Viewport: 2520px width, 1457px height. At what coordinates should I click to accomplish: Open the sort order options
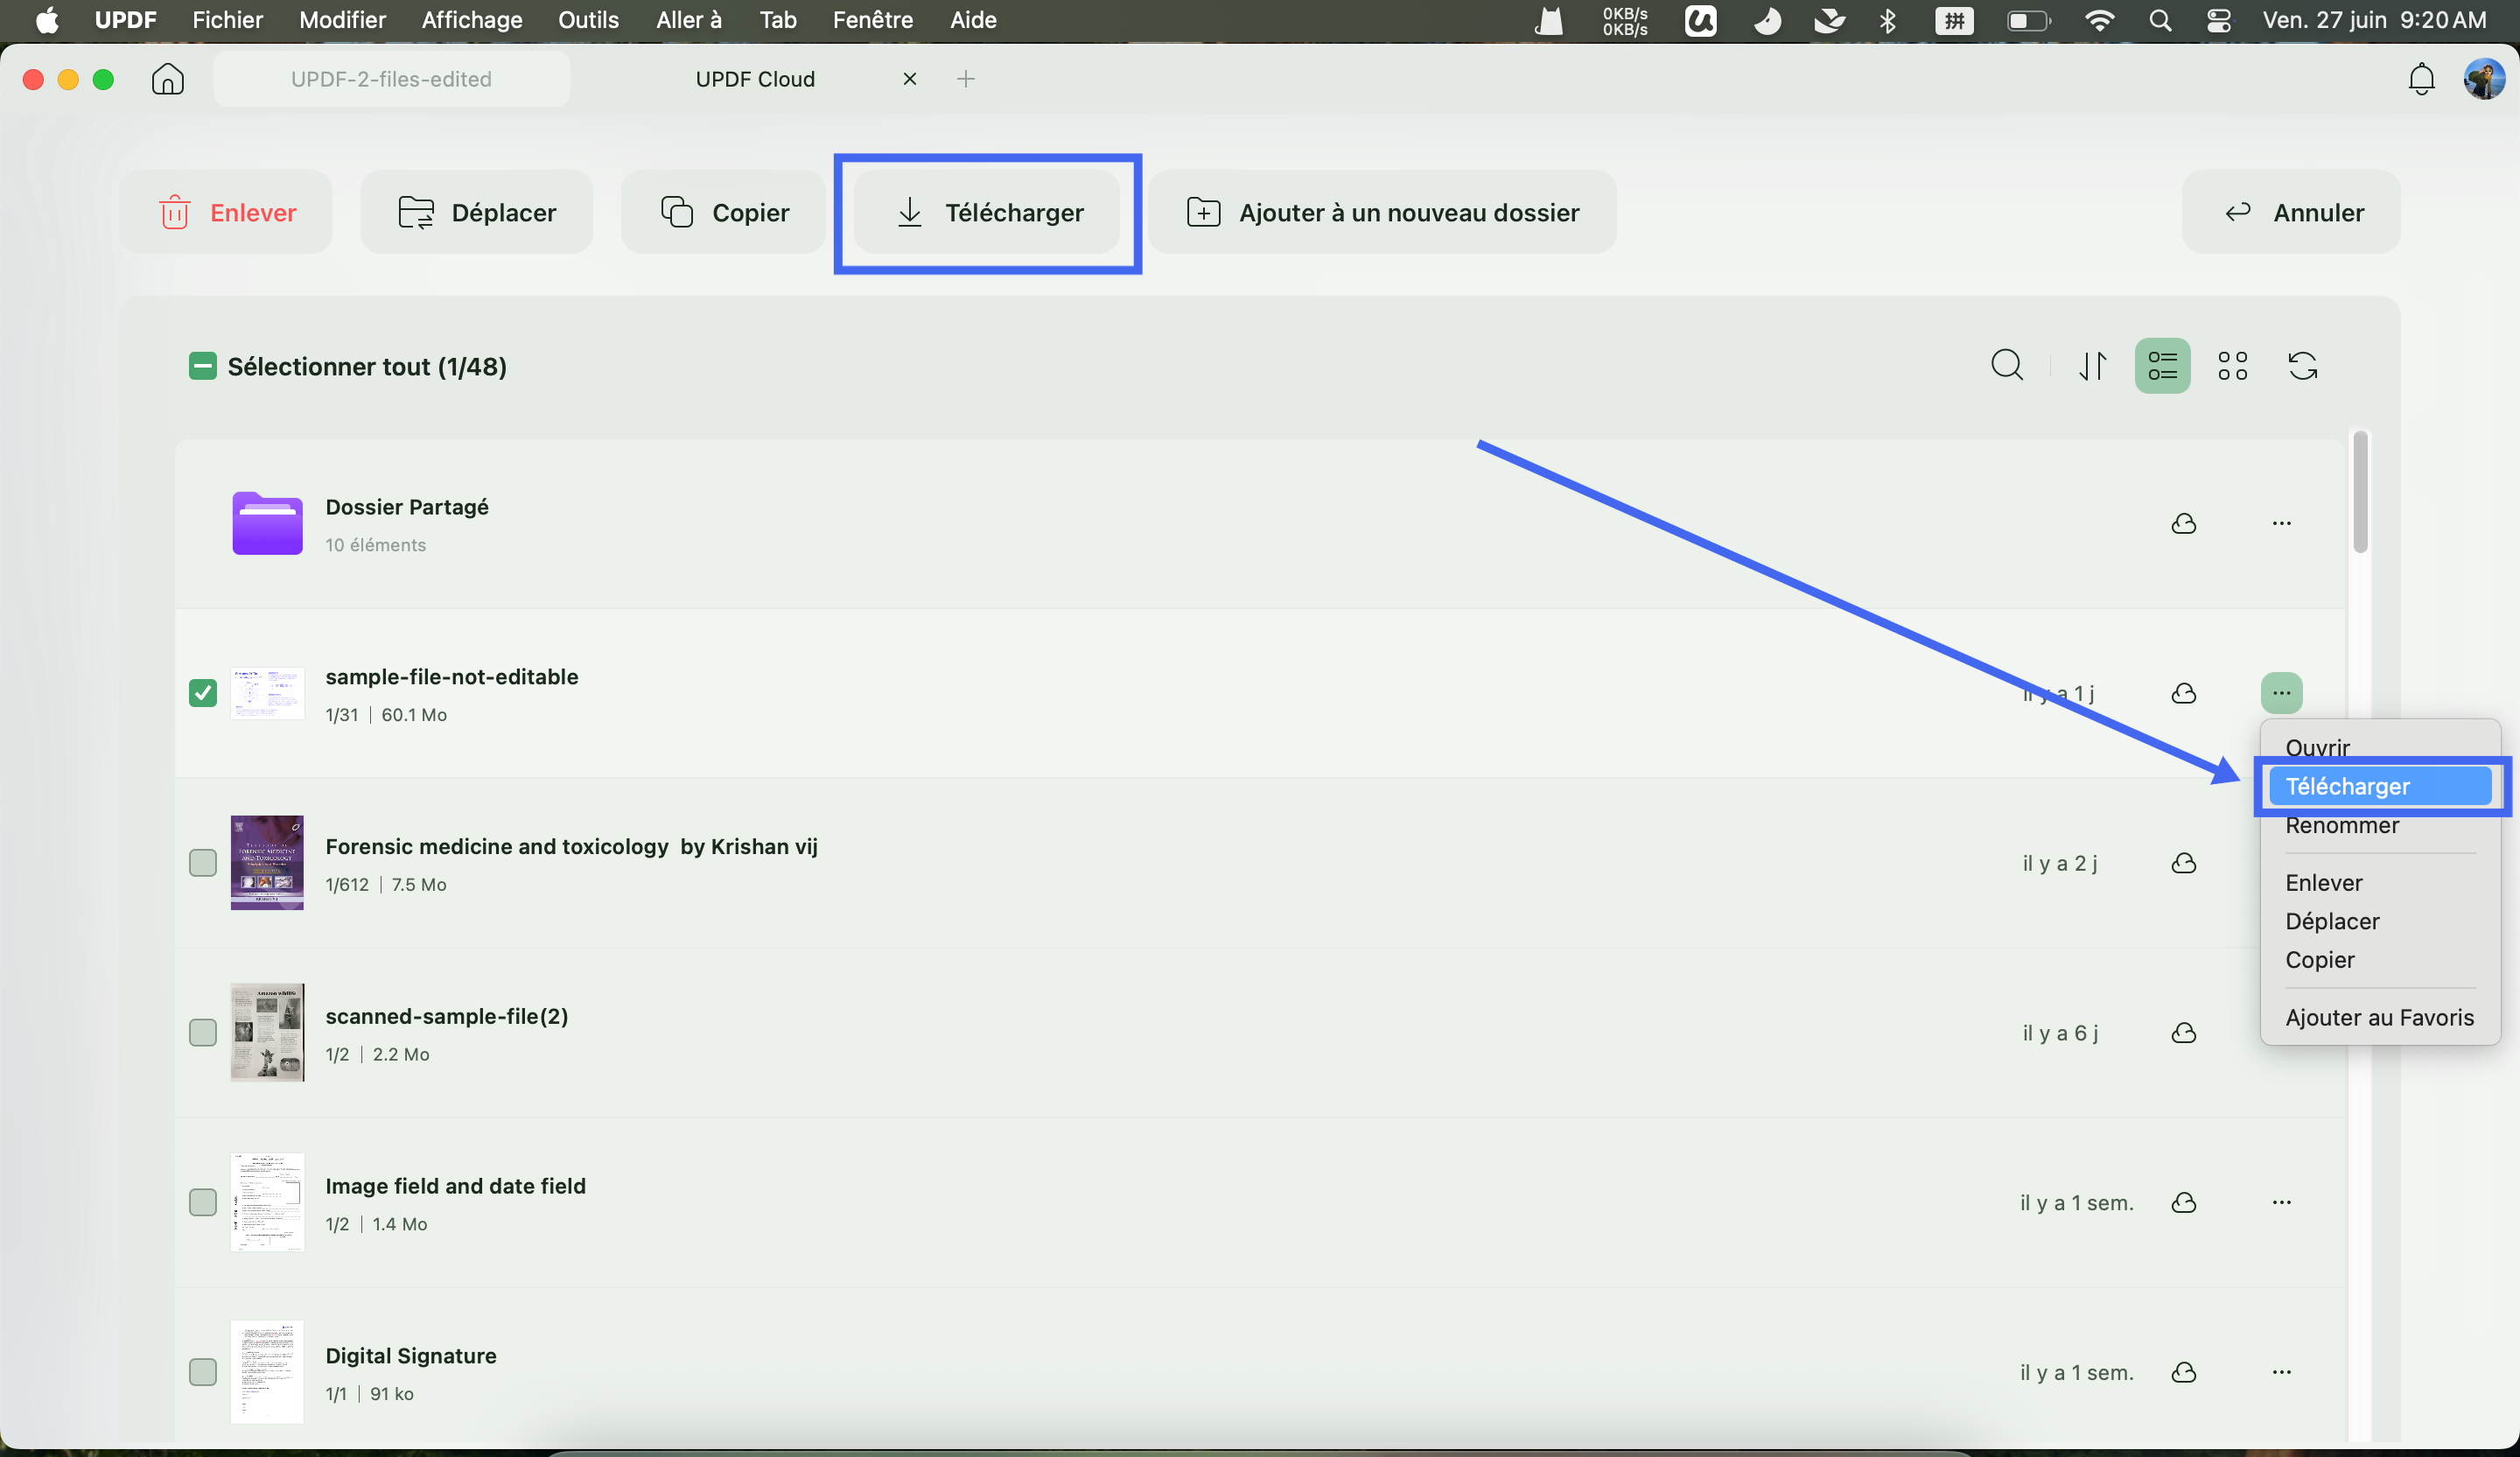2092,365
